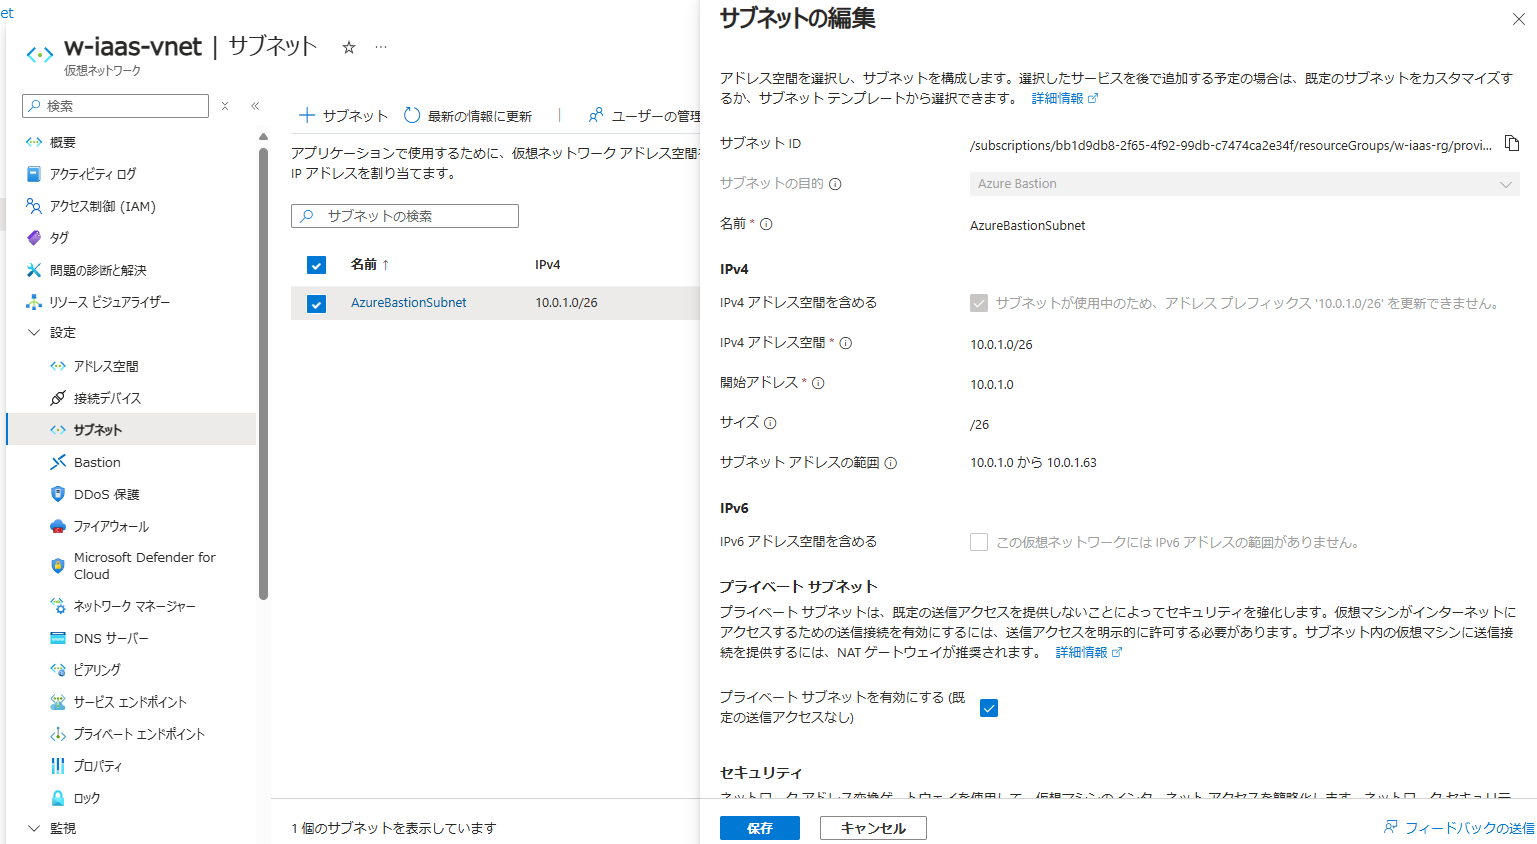Click the 概要 overview icon
The image size is (1537, 844).
[x=34, y=142]
